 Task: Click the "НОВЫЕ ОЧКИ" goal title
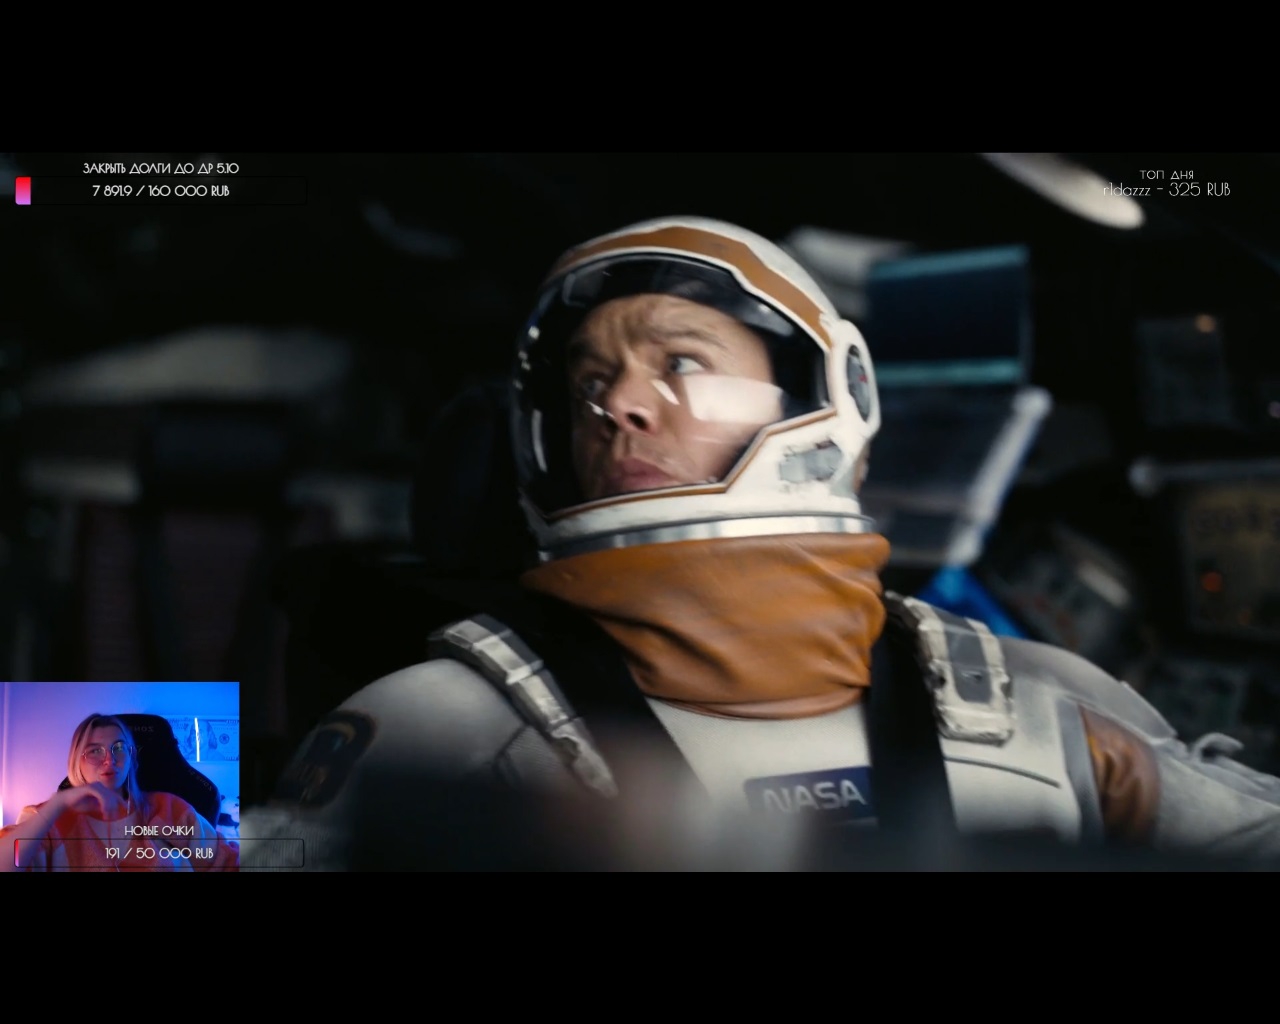tap(159, 831)
